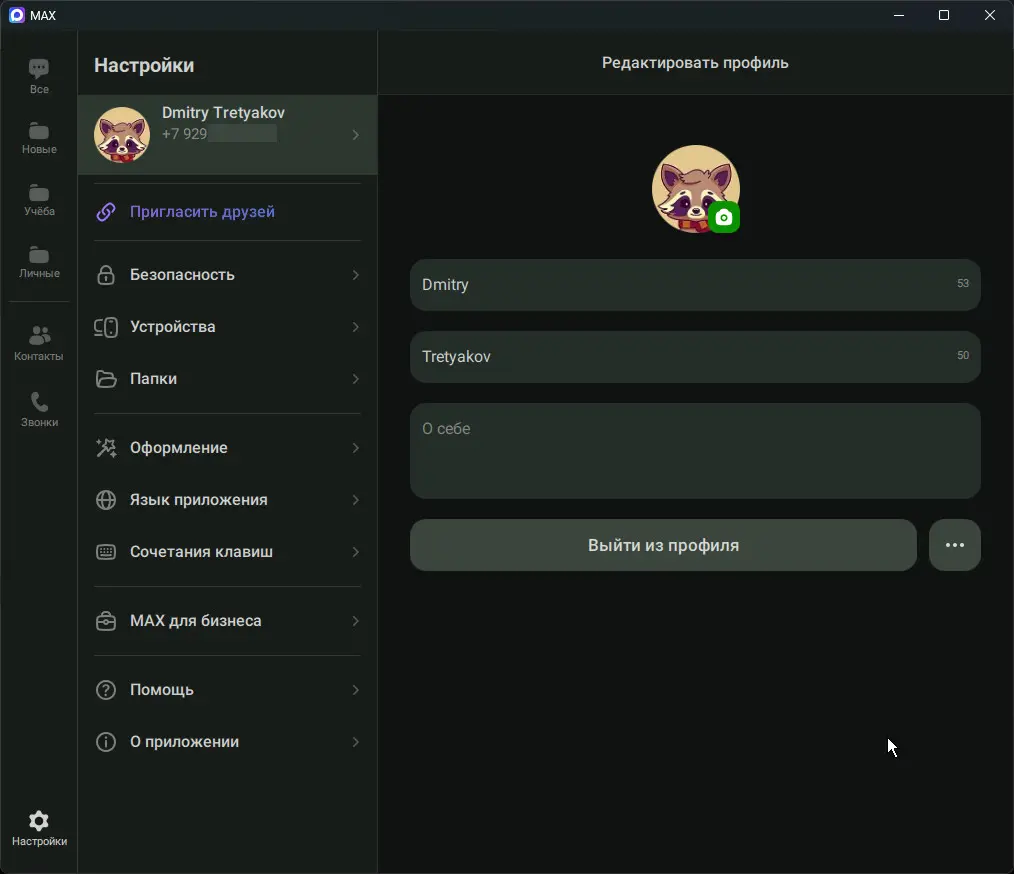Click the green camera icon on avatar

724,217
